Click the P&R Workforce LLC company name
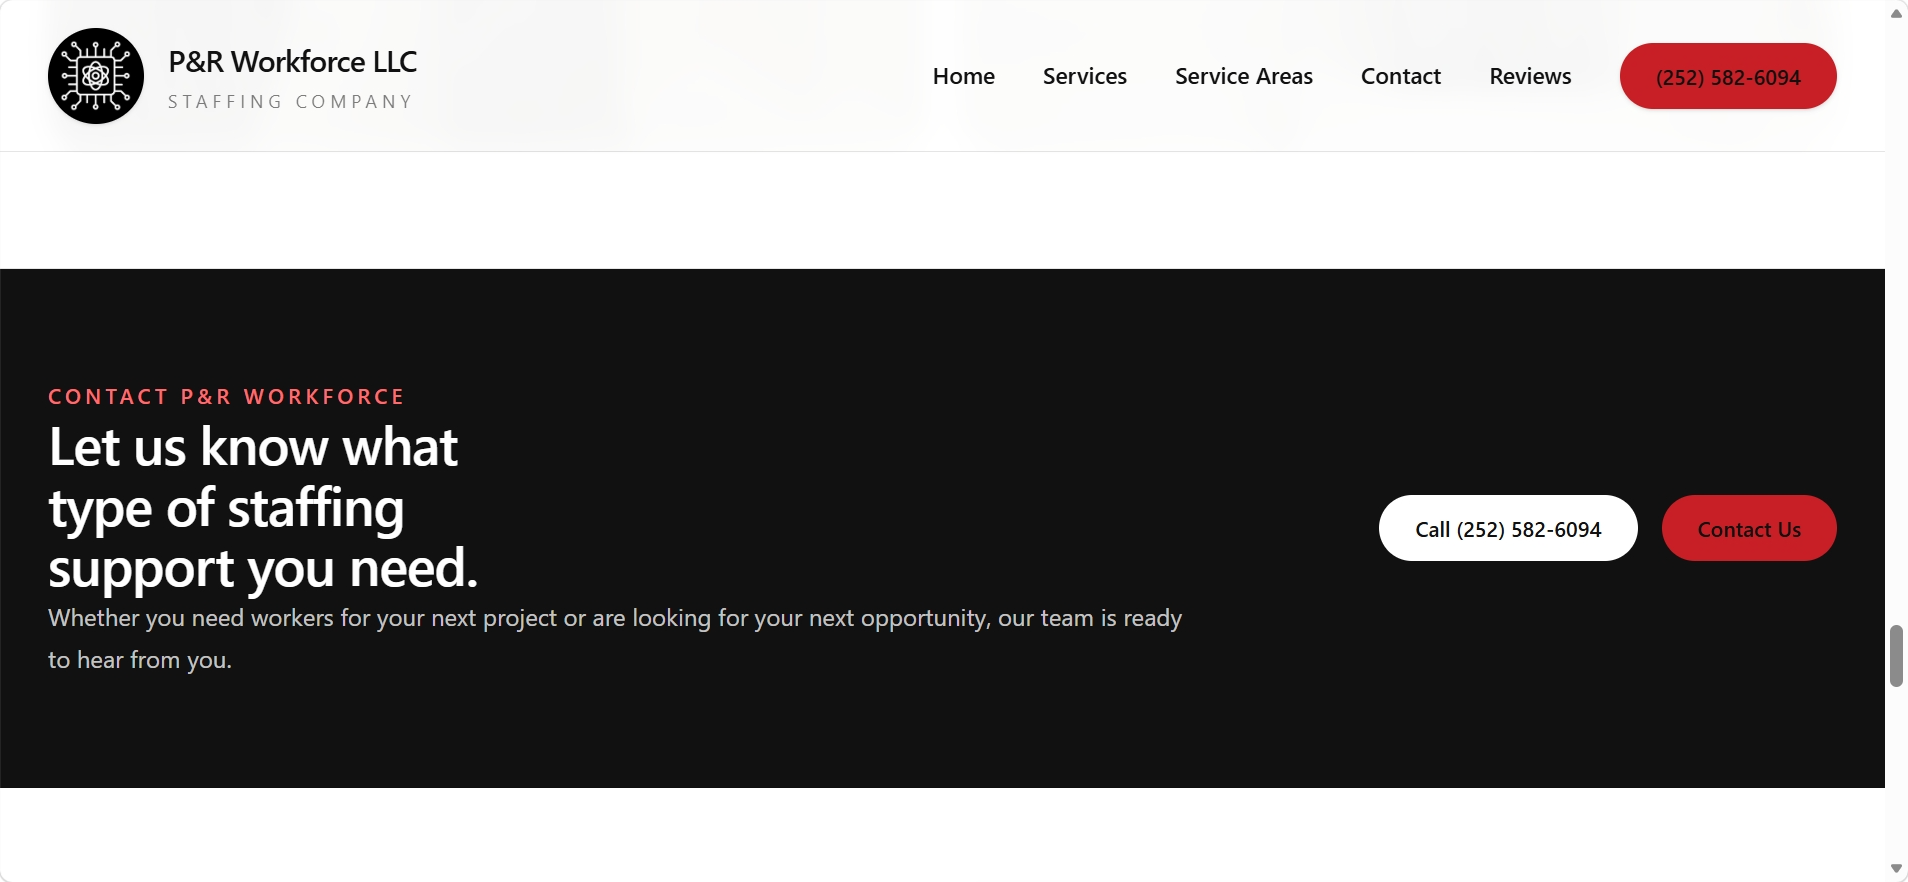Screen dimensions: 1908x882 tap(292, 62)
